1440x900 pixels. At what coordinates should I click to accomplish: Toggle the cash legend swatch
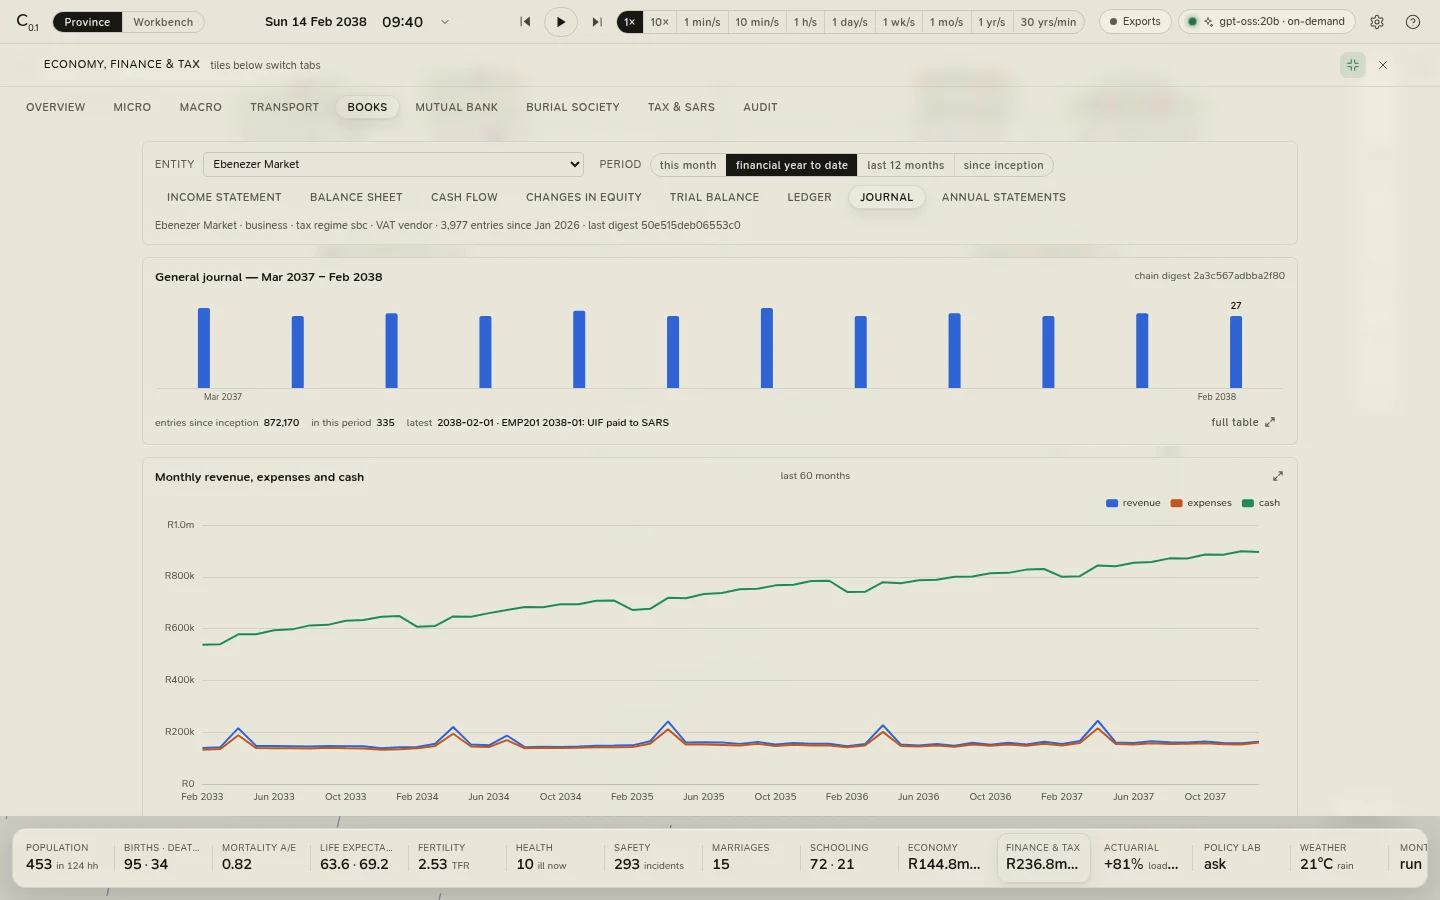(x=1247, y=503)
